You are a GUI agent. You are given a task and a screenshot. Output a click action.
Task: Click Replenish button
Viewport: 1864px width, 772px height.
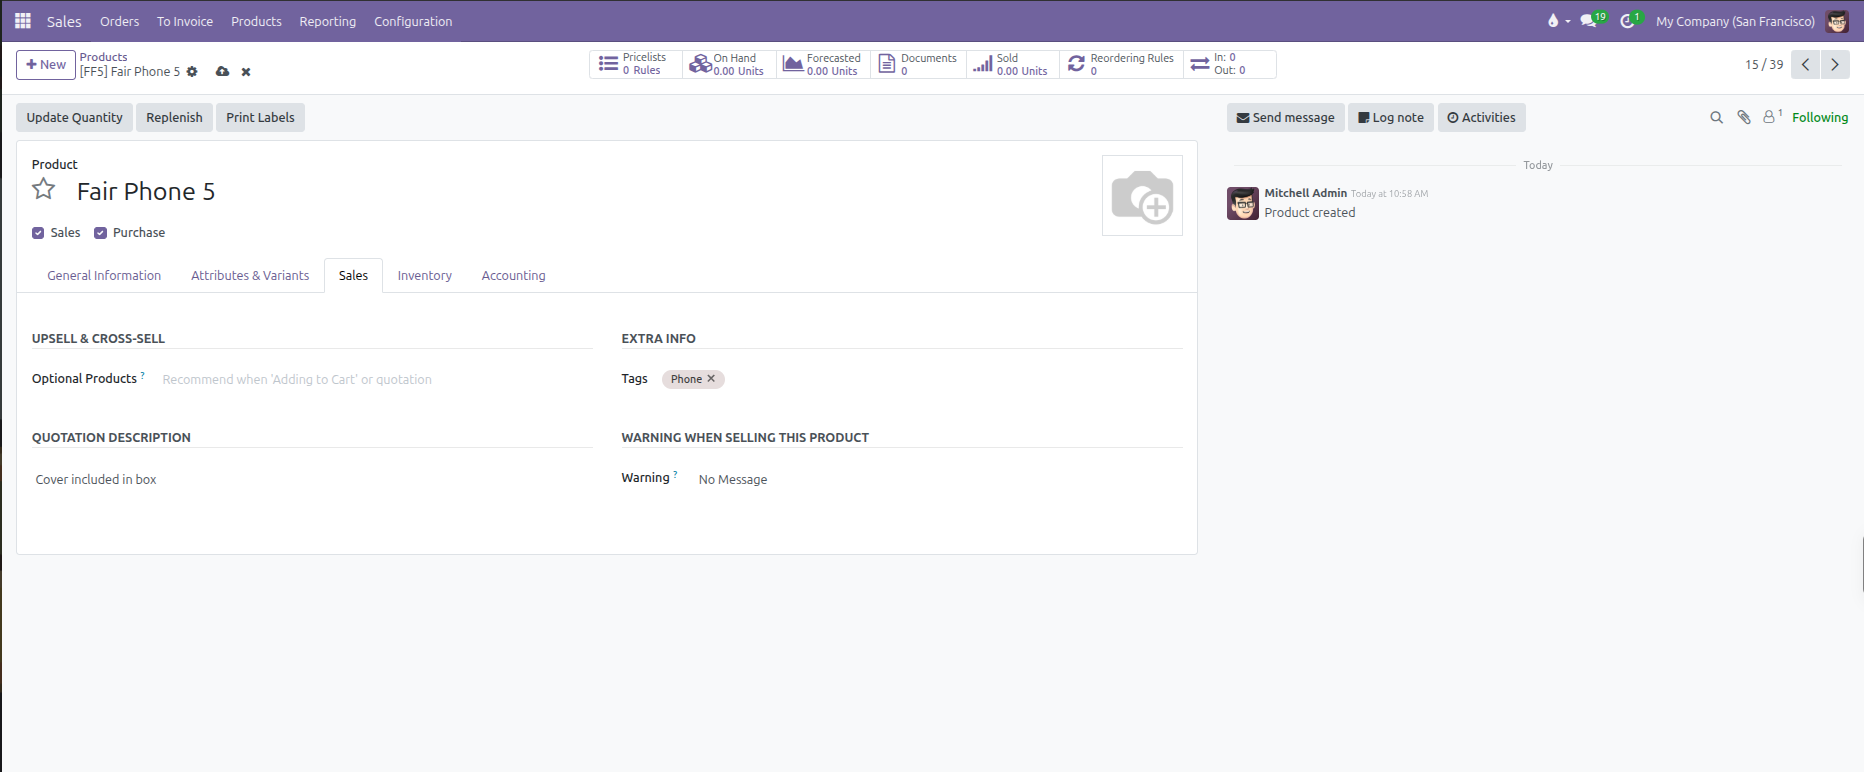(x=174, y=118)
